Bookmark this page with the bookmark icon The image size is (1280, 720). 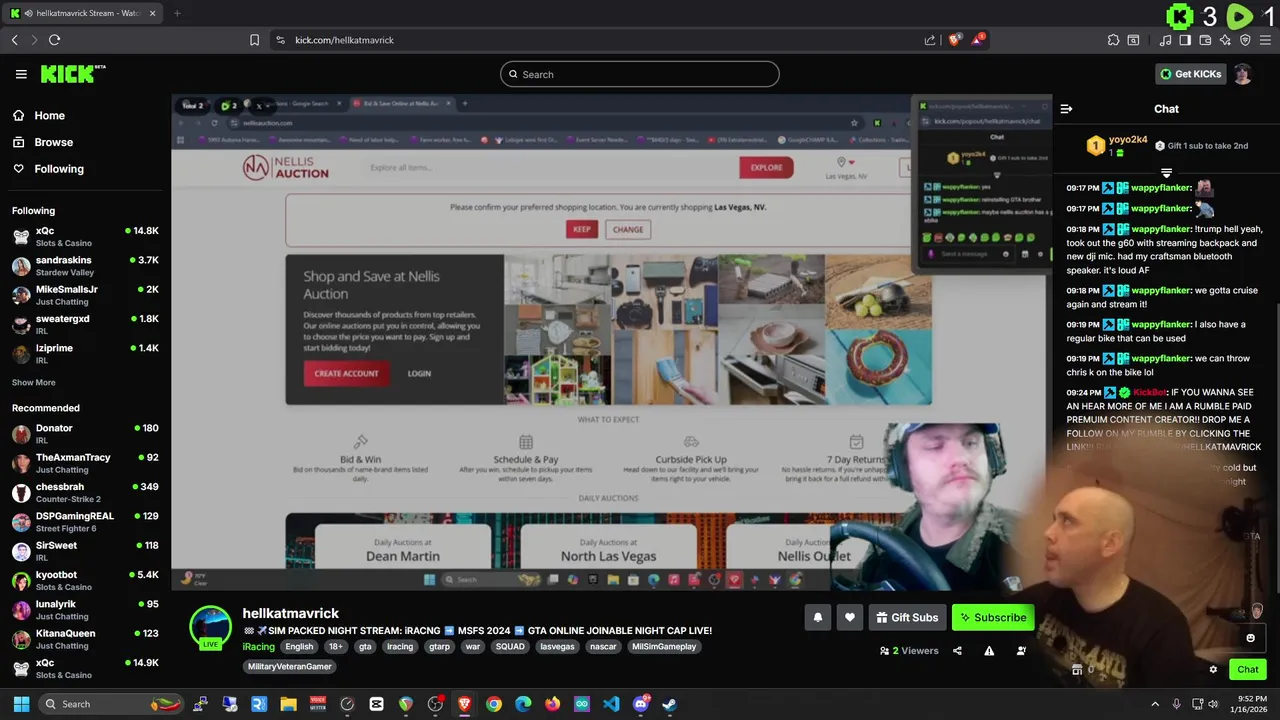(254, 40)
